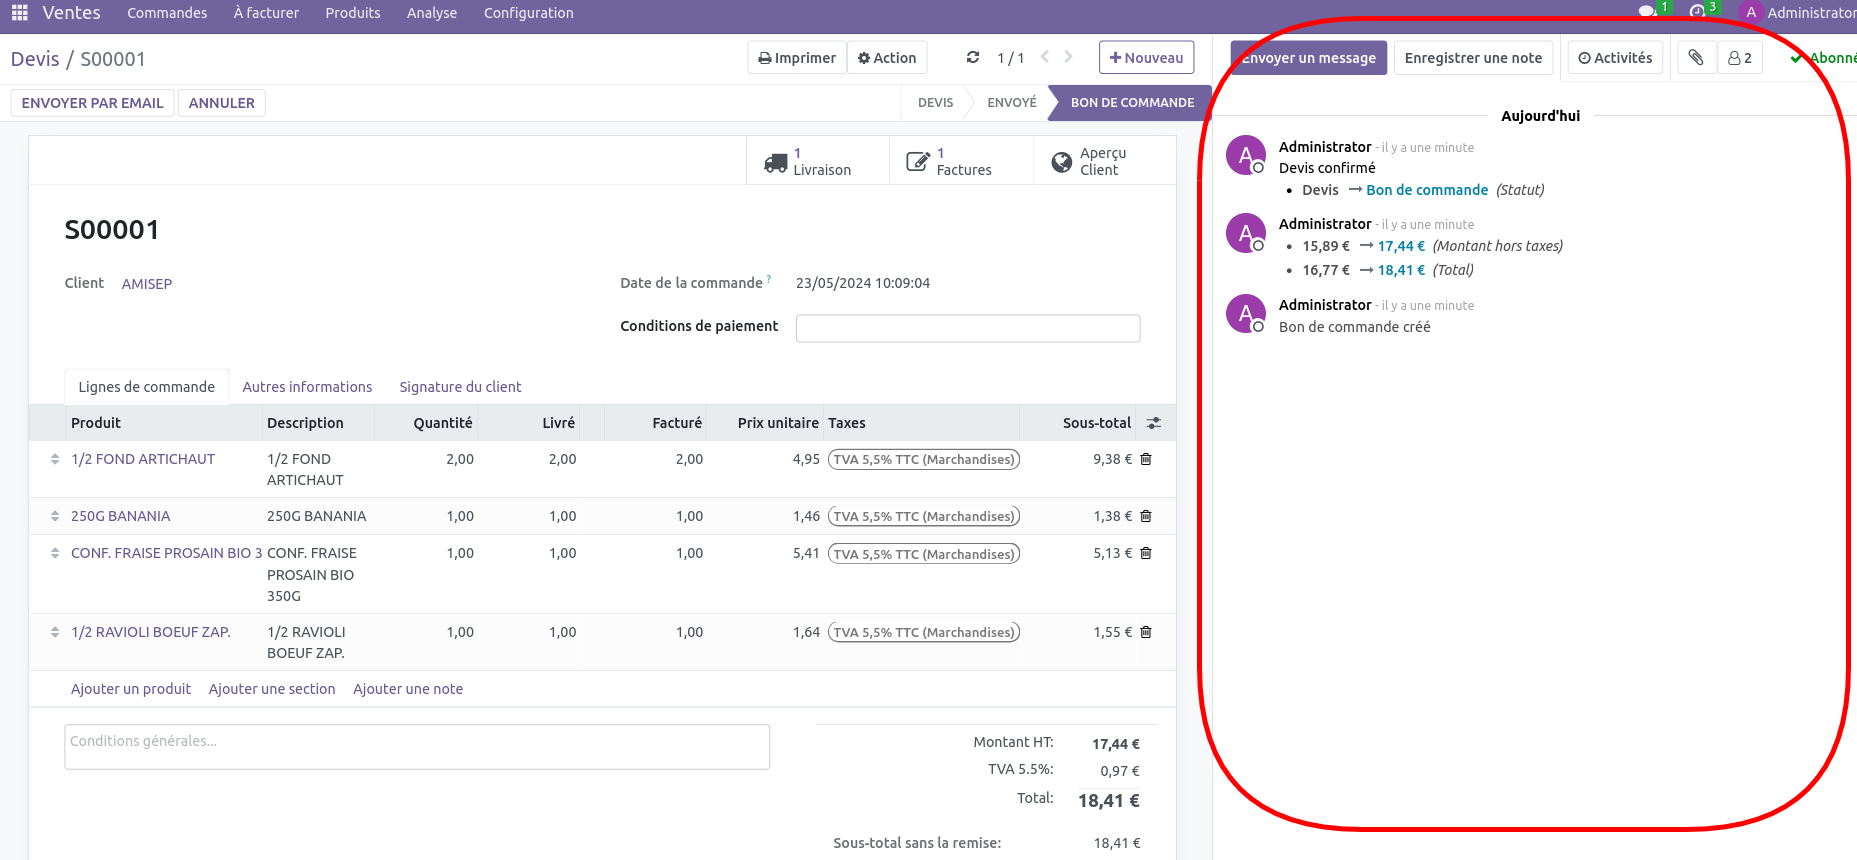Toggle the Abonné follow button
1857x860 pixels.
pyautogui.click(x=1824, y=58)
